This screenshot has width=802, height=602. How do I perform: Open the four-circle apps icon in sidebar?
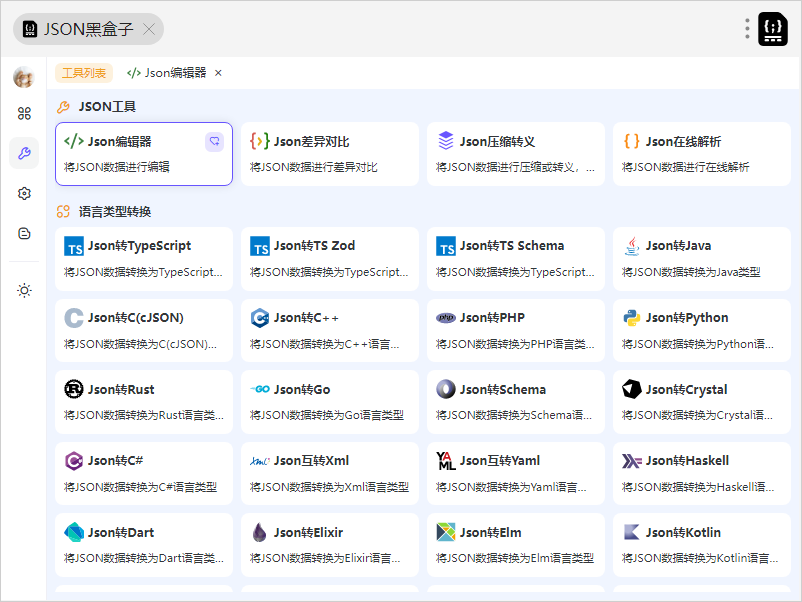[24, 113]
